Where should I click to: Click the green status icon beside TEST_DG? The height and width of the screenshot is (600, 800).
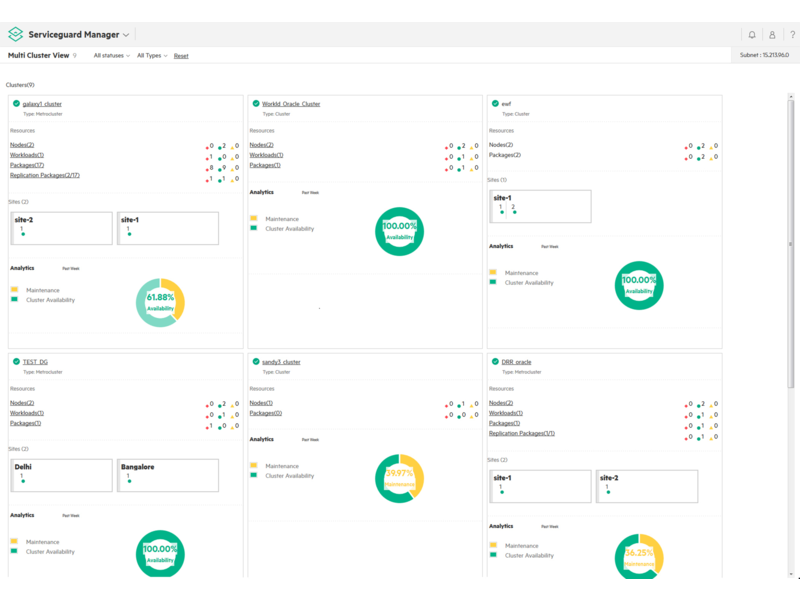[16, 362]
